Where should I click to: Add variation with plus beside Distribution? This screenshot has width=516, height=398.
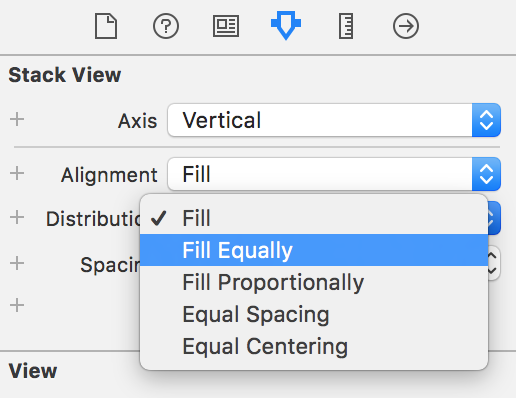(x=17, y=217)
